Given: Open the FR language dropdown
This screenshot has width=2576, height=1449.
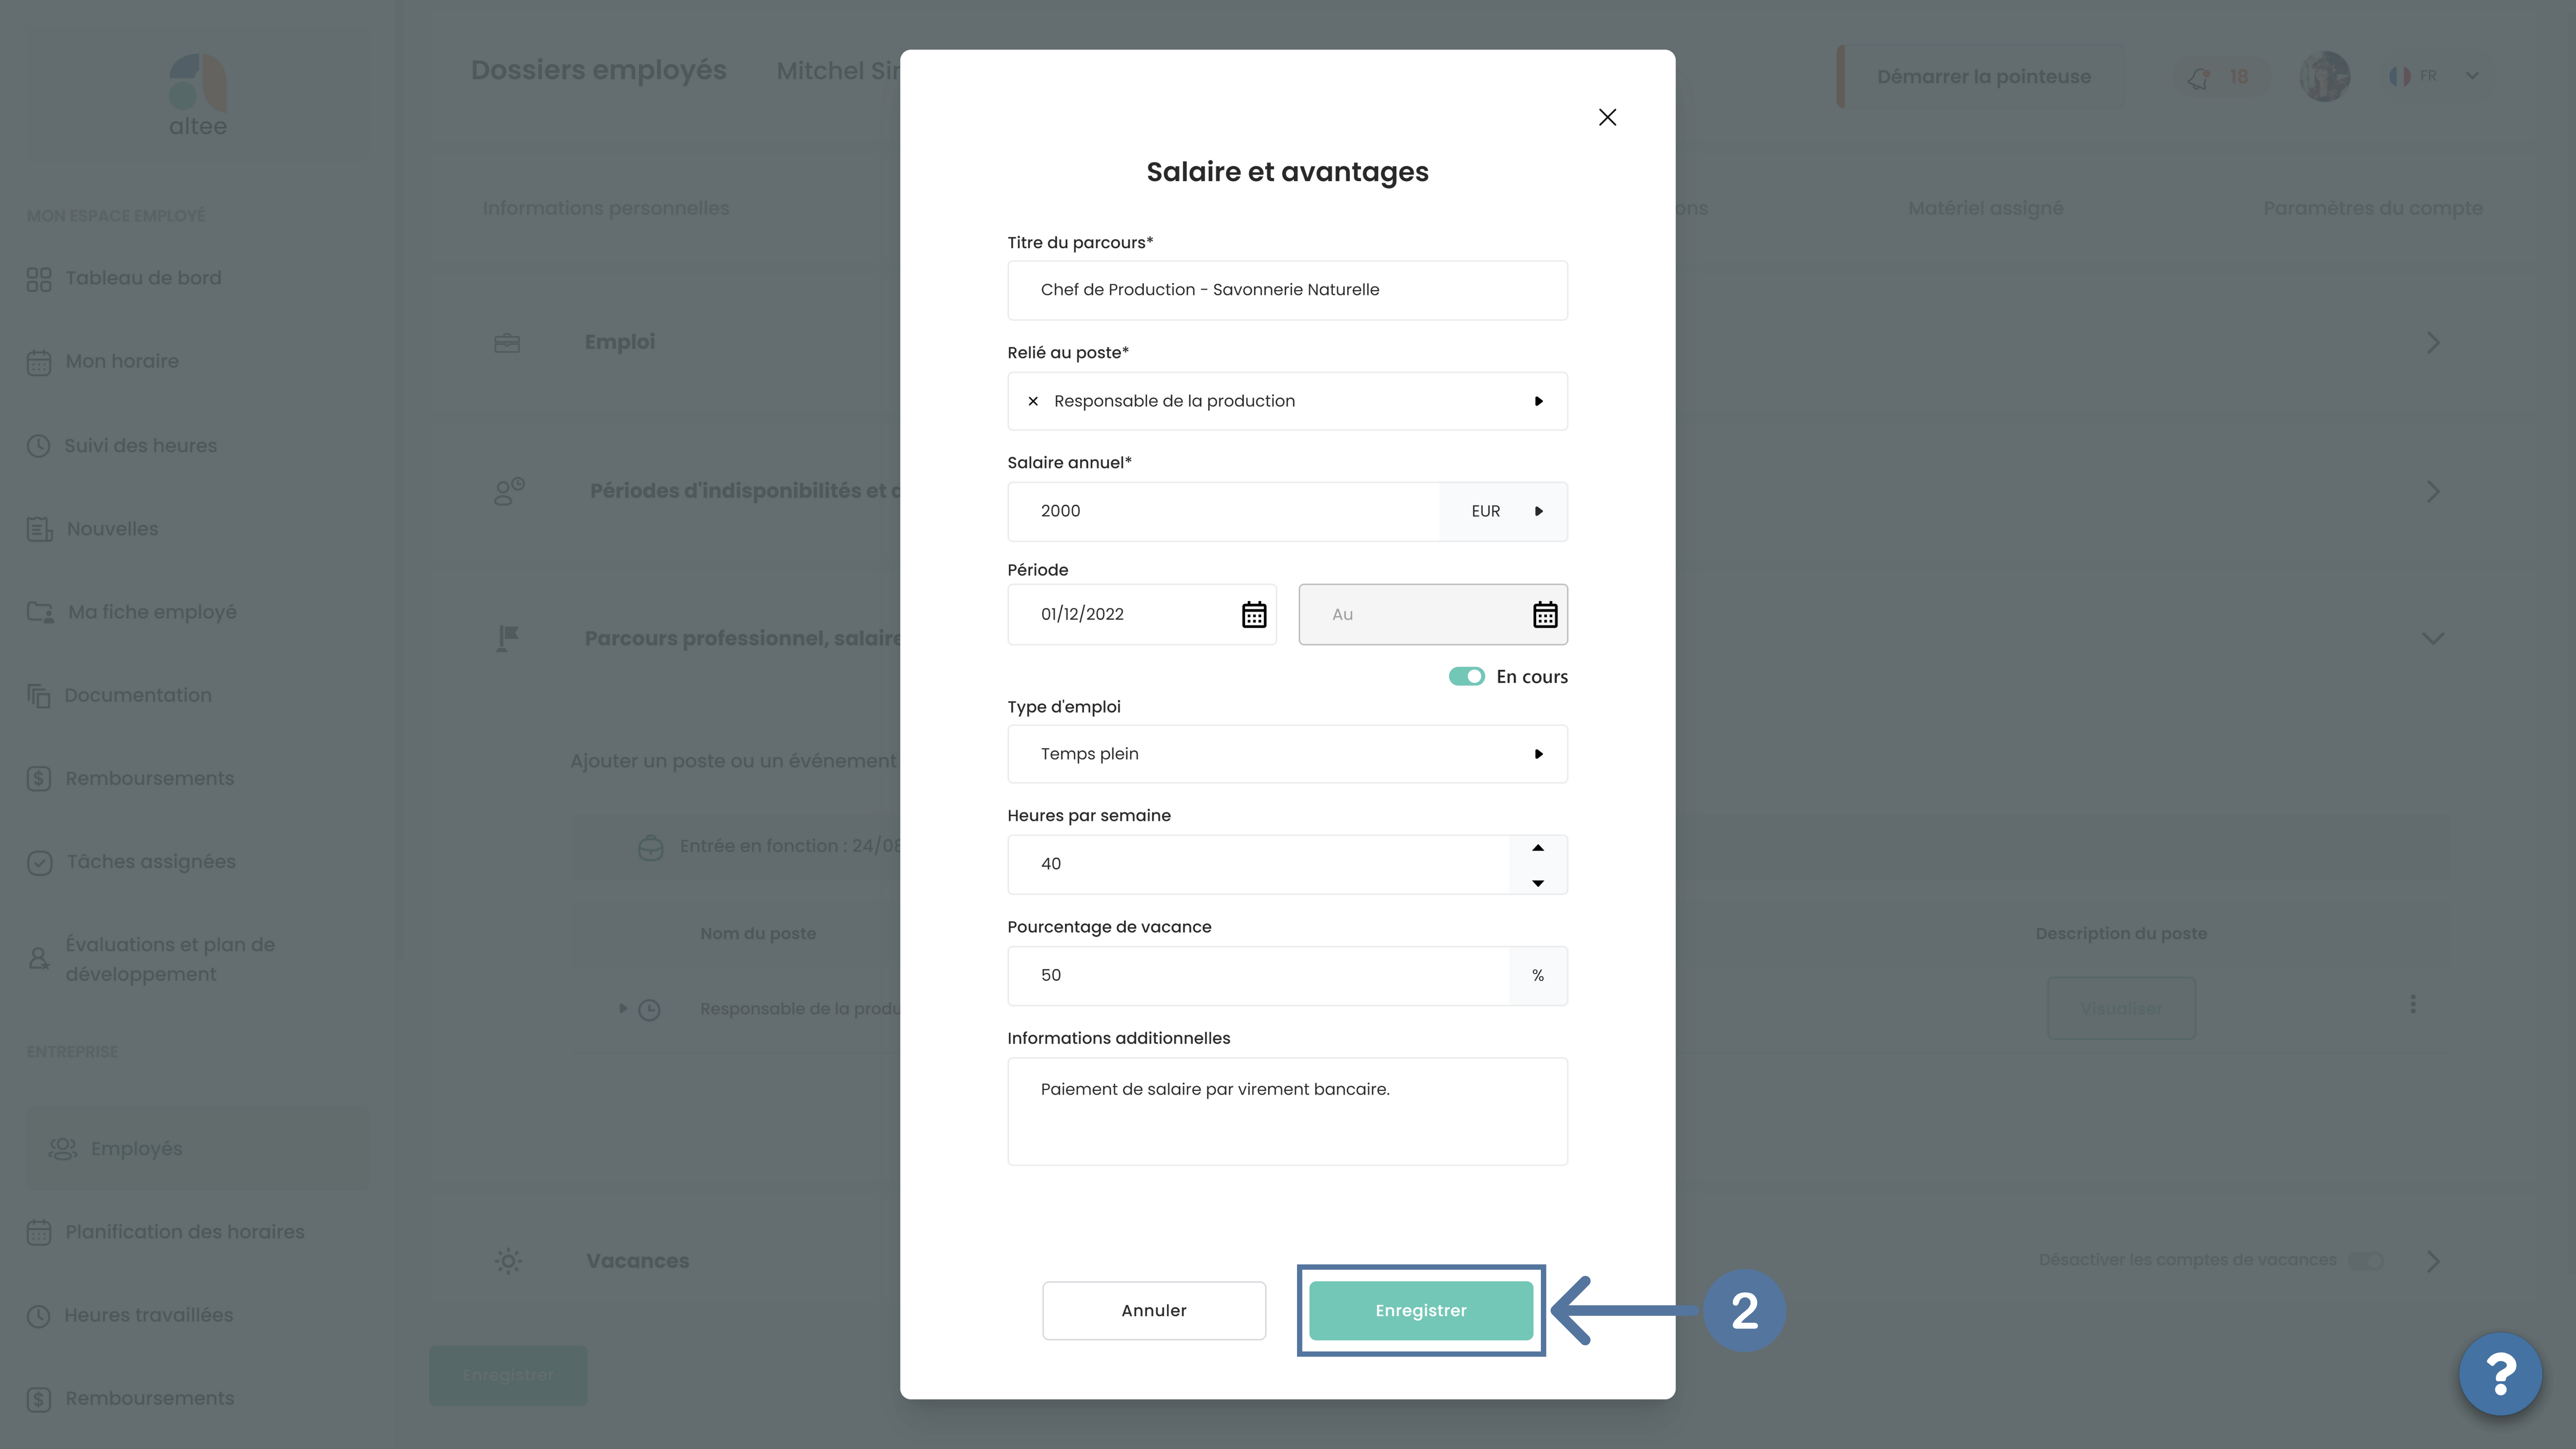Looking at the screenshot, I should pos(2433,76).
